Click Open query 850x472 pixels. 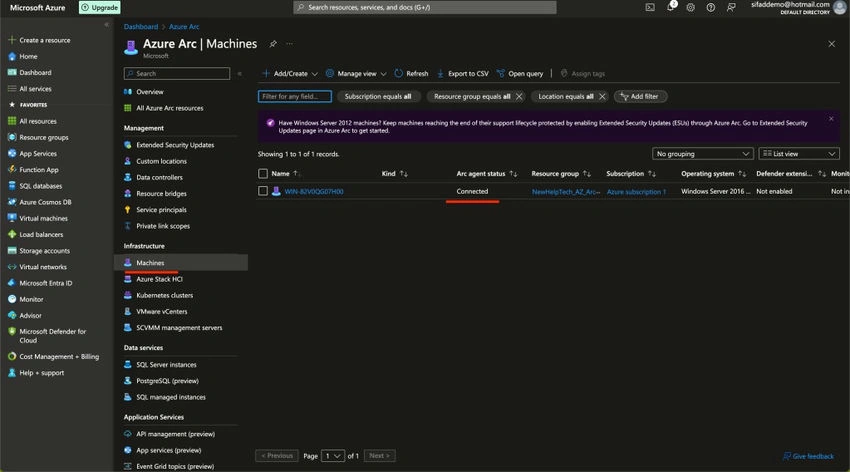click(x=520, y=74)
